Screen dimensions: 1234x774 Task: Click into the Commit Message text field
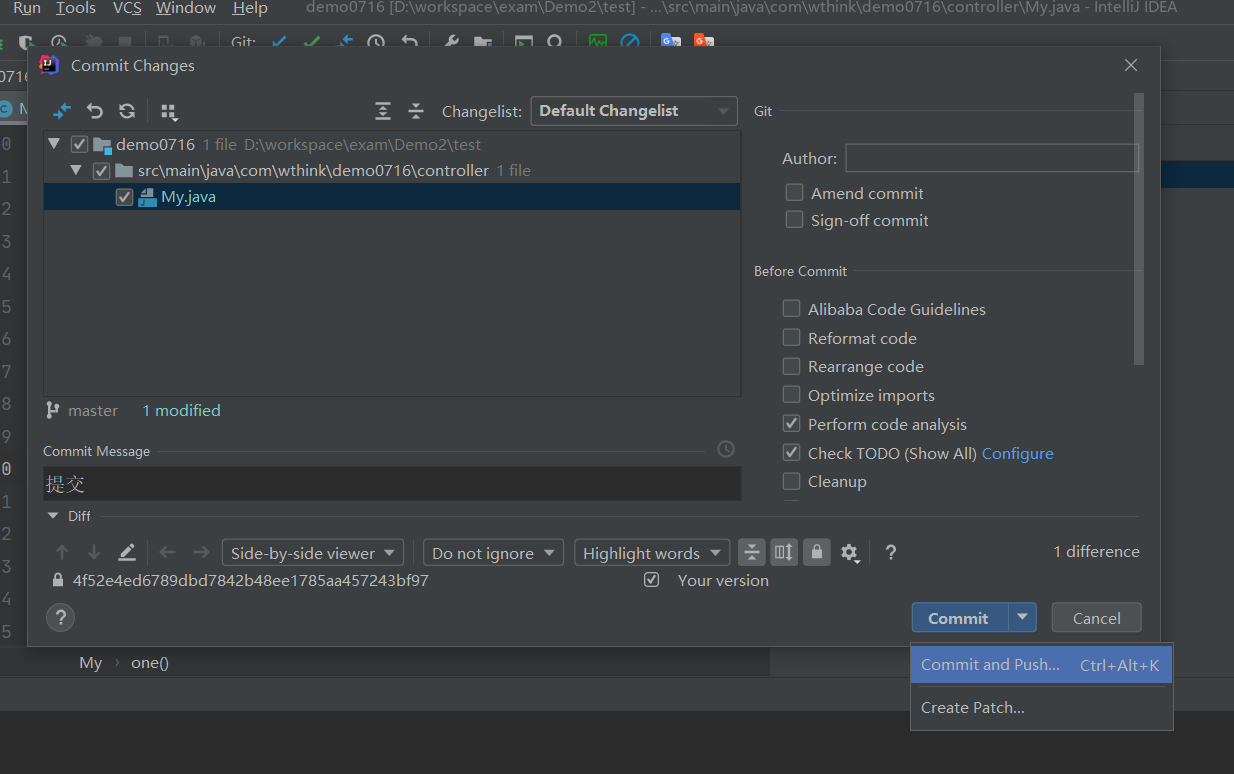coord(392,483)
